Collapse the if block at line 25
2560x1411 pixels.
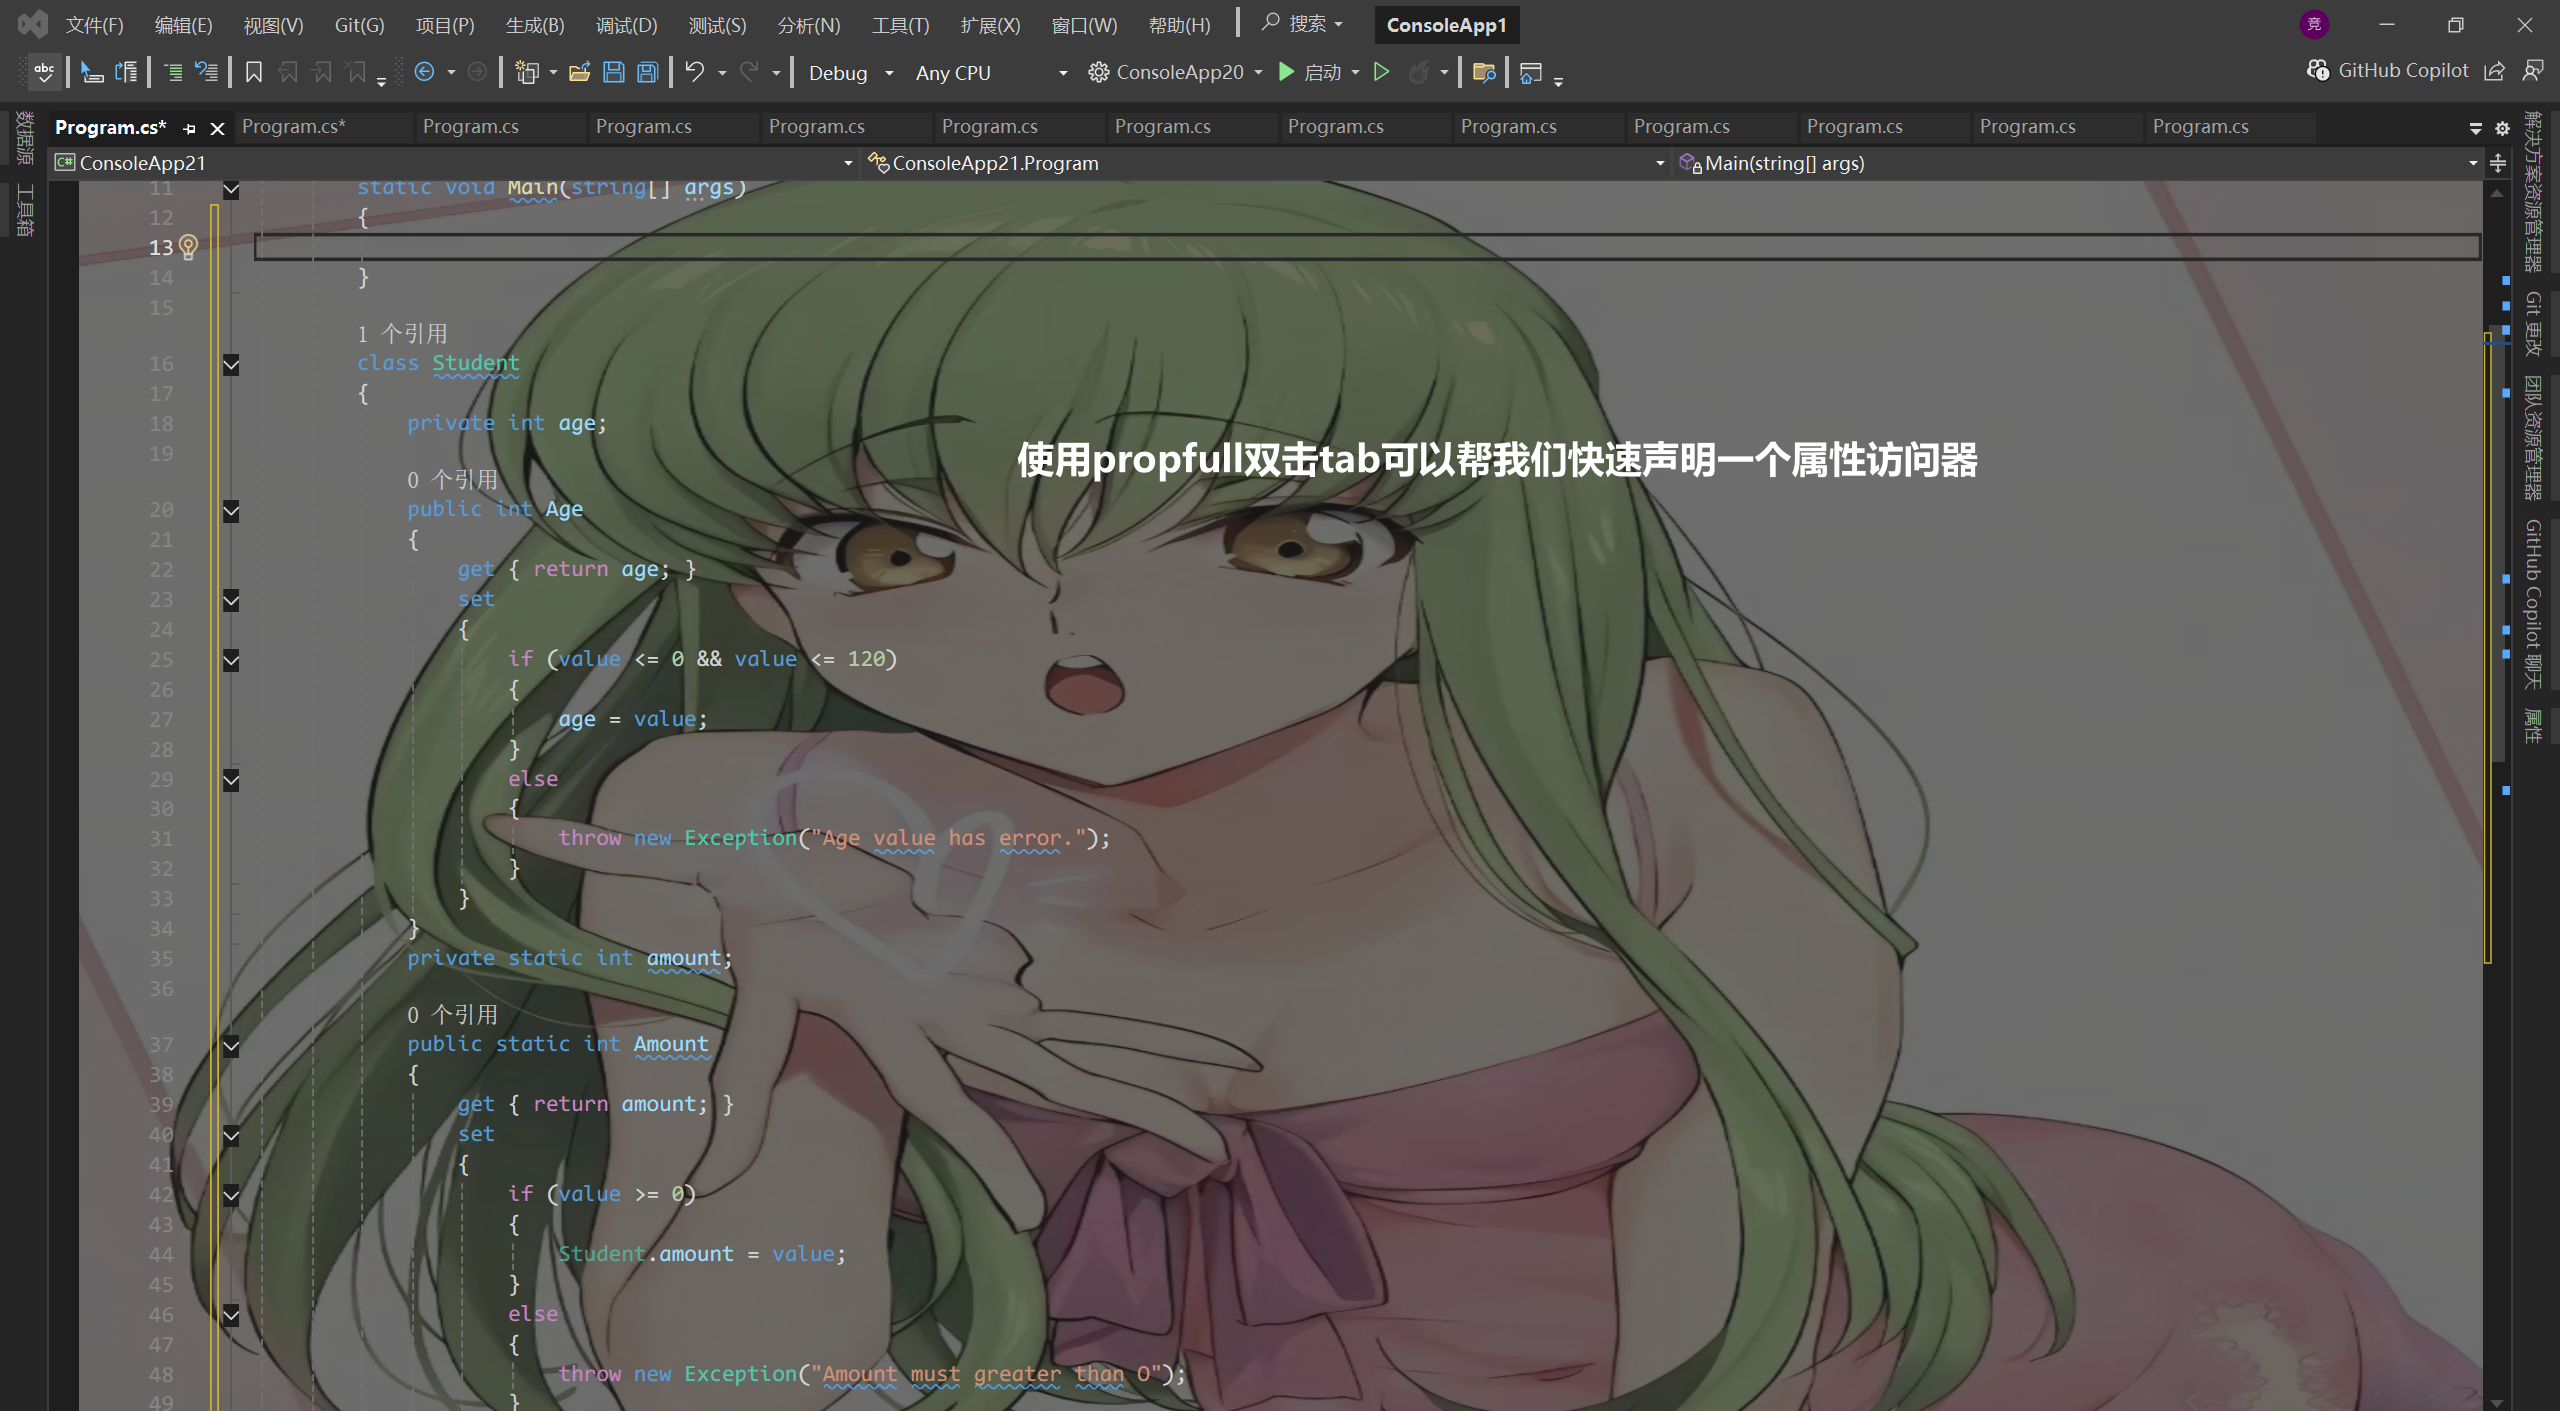pos(231,660)
